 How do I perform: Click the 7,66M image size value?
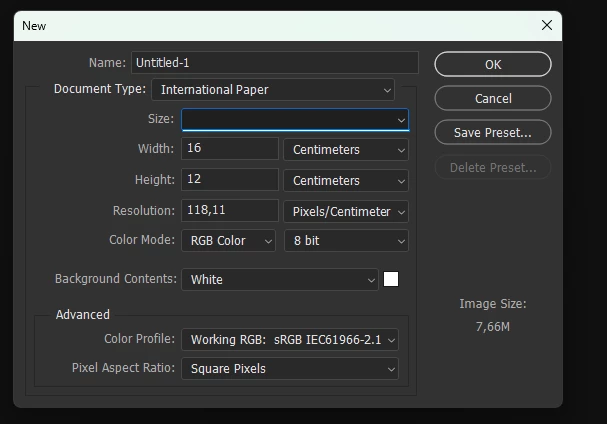coord(493,327)
